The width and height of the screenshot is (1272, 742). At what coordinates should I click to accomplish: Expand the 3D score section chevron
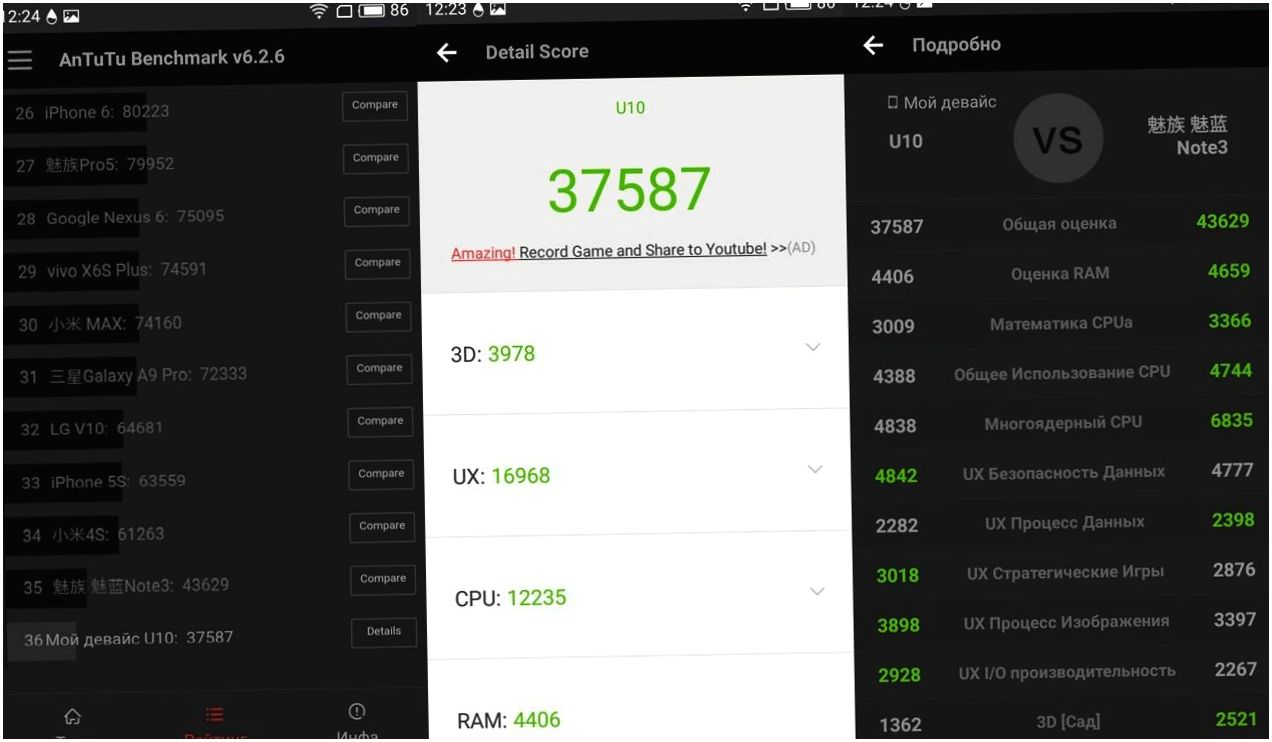tap(813, 348)
